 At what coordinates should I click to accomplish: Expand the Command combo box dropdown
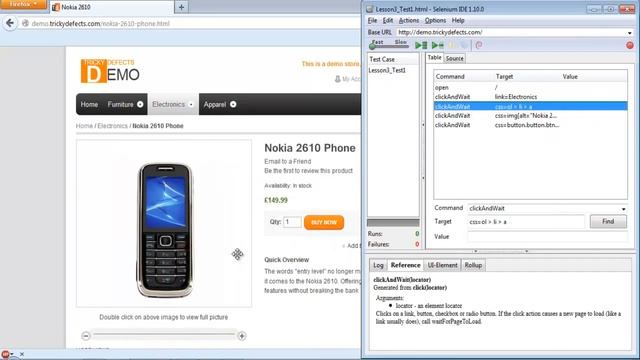click(623, 209)
